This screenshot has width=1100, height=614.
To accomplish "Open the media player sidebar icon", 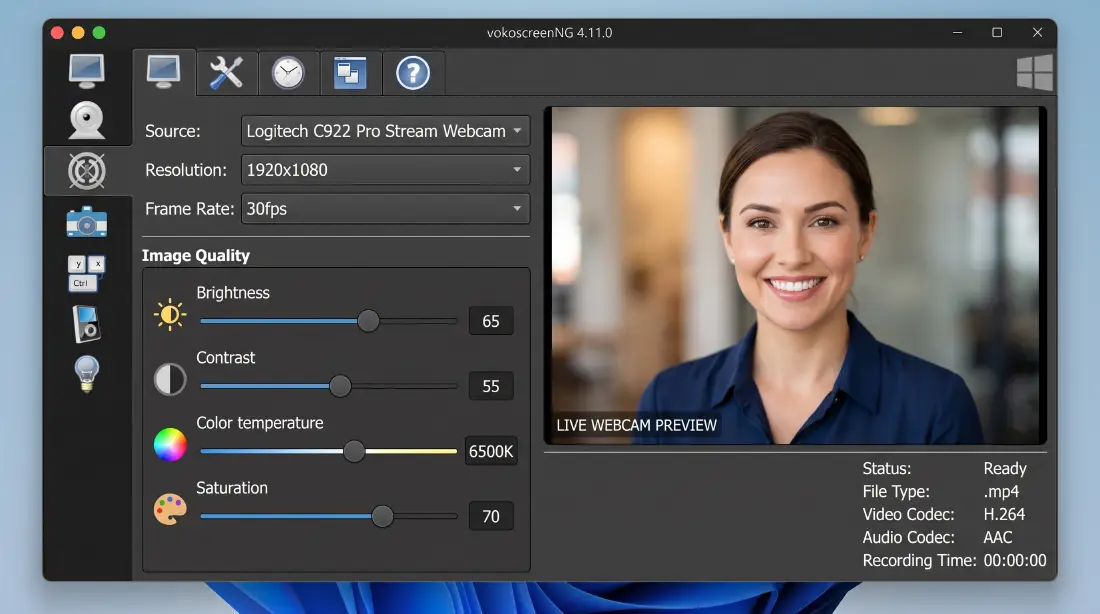I will pos(87,323).
